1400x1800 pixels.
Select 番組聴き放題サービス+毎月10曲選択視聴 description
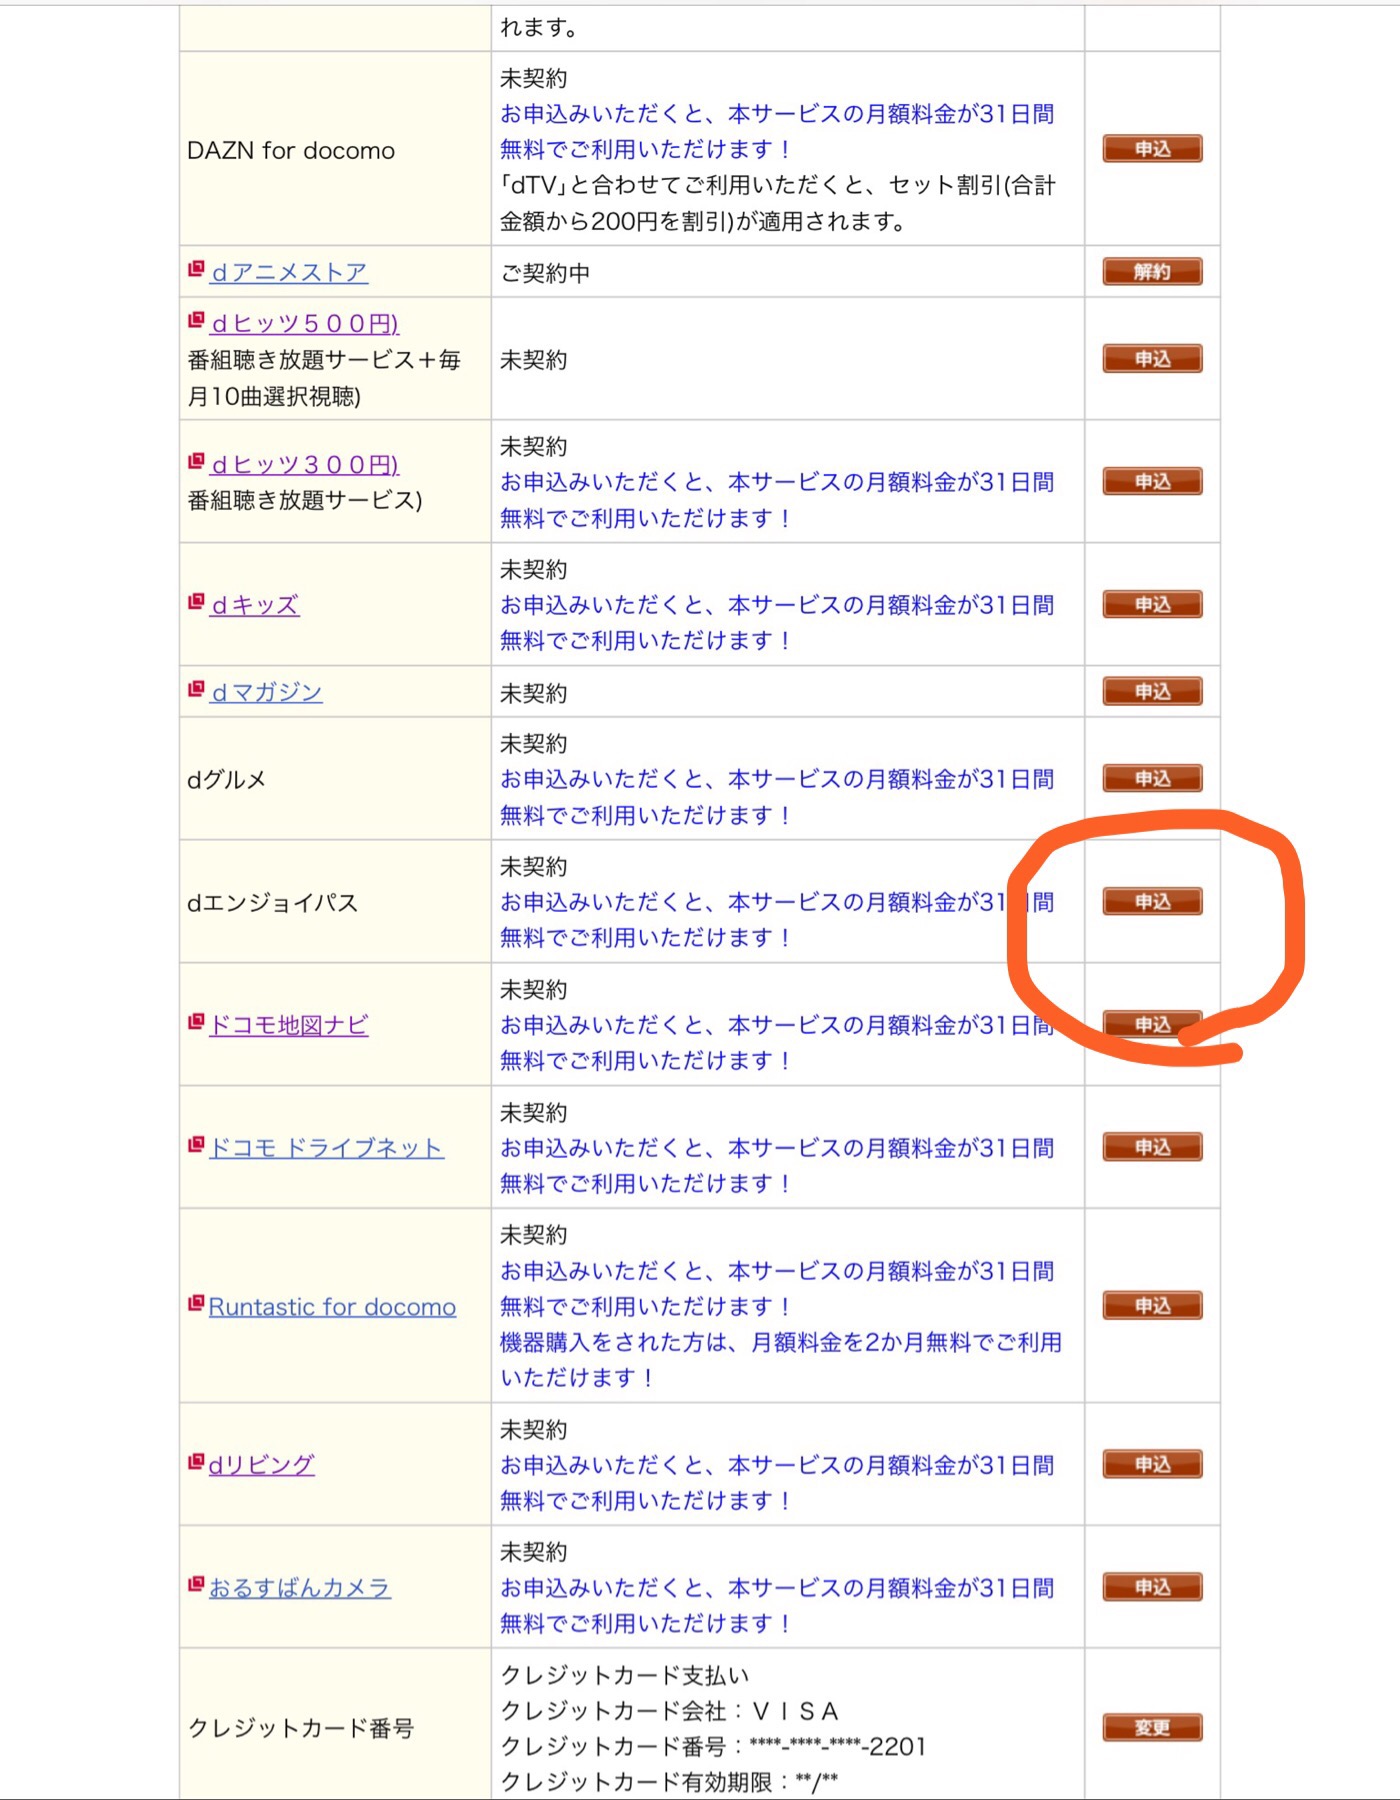click(324, 378)
